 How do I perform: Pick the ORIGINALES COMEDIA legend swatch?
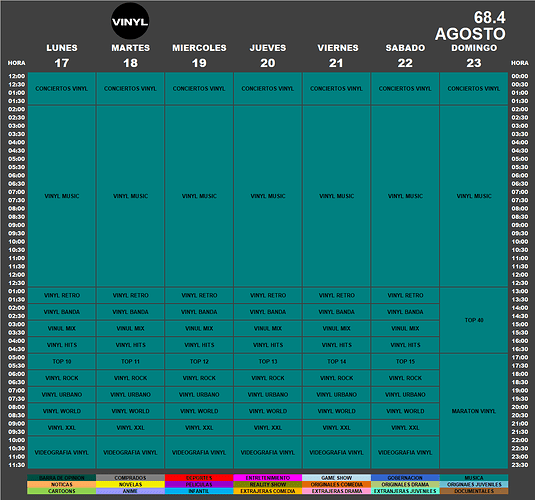[336, 484]
